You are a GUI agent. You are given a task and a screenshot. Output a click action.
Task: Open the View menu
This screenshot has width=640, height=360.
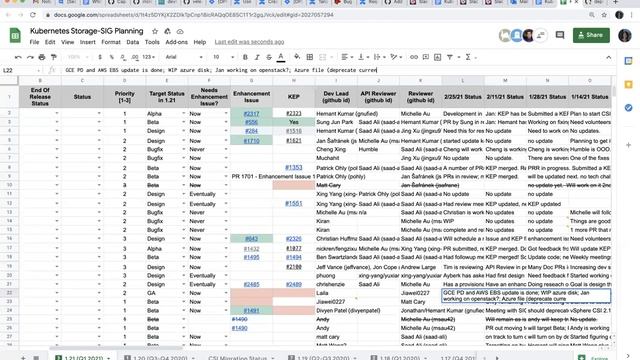68,42
